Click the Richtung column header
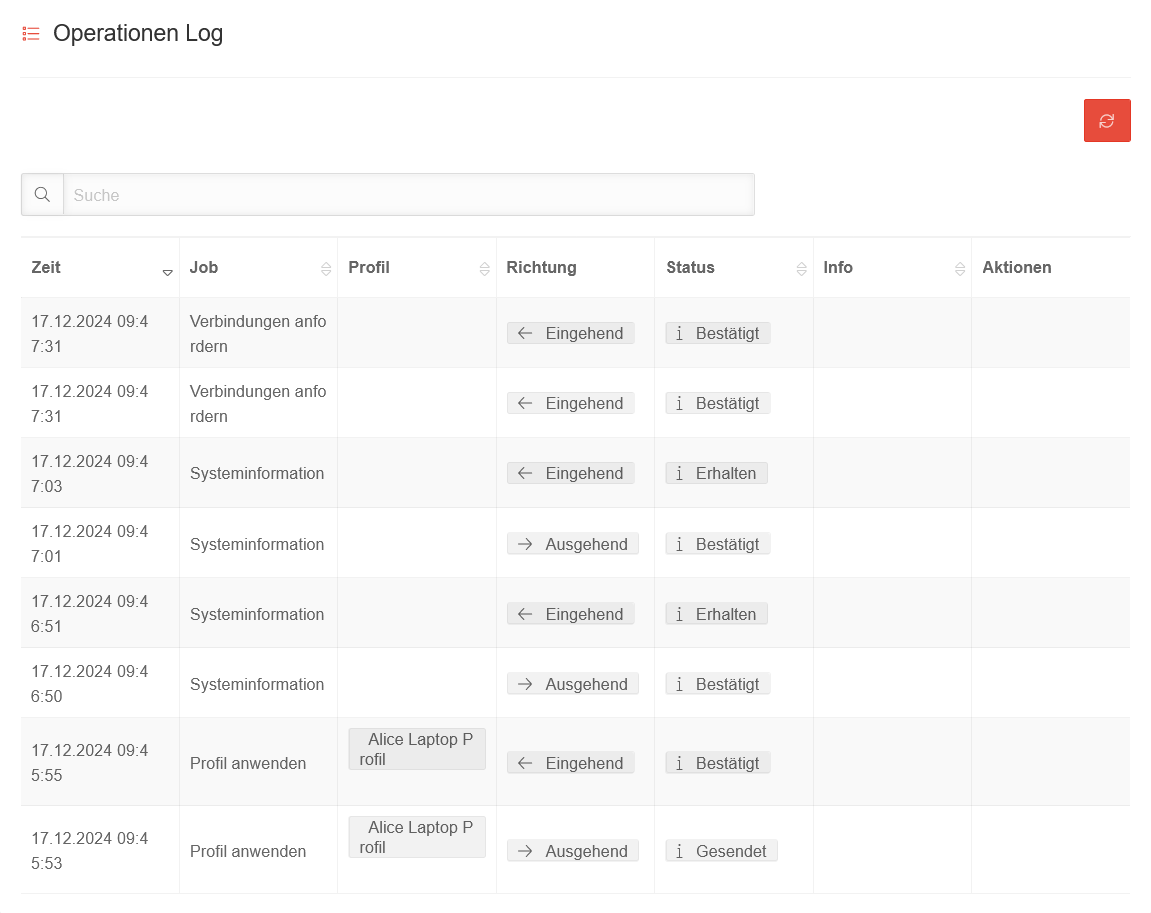 point(541,268)
